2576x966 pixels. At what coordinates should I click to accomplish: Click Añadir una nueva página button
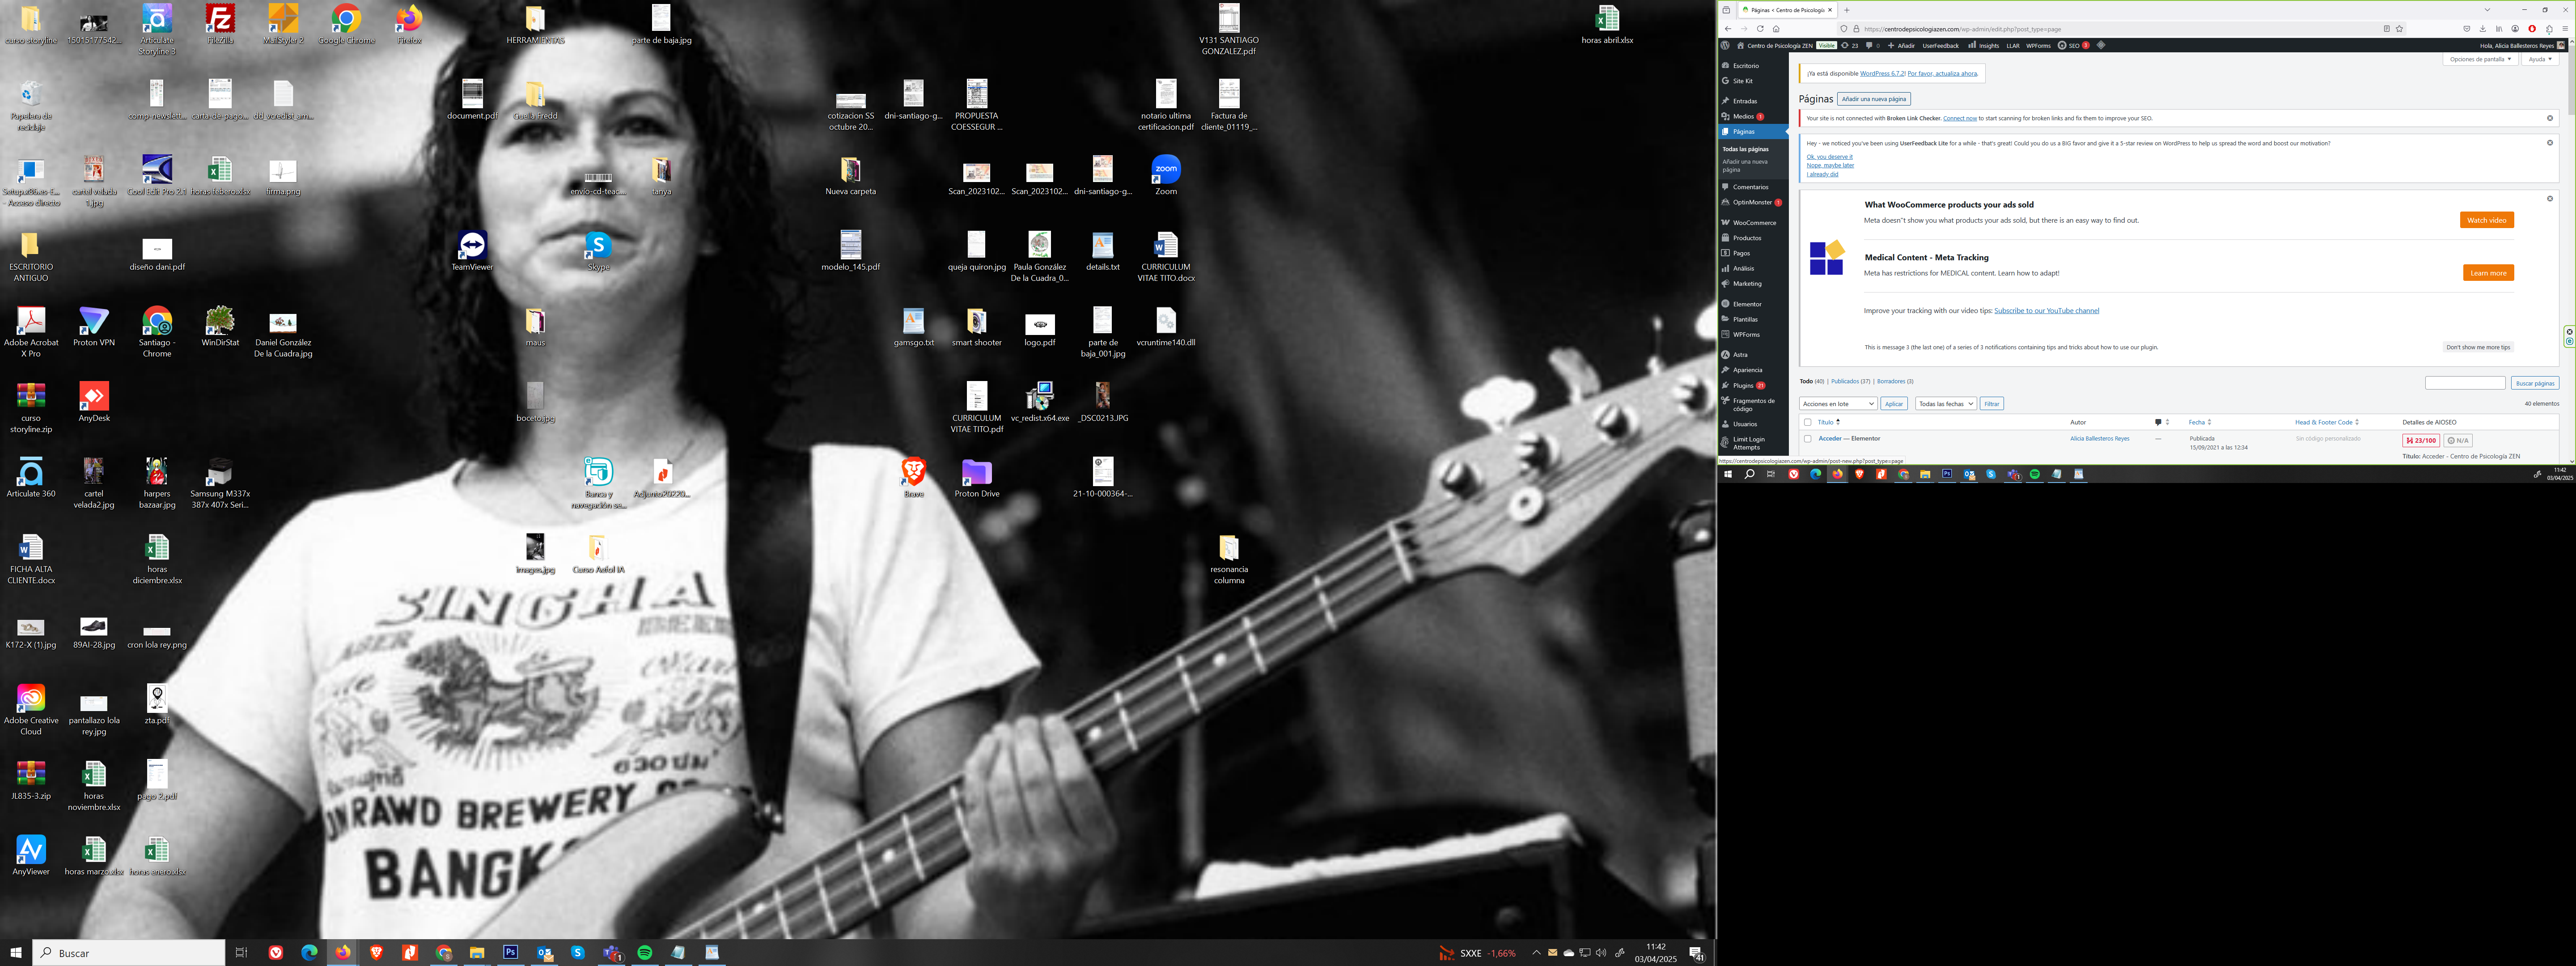click(x=1874, y=99)
